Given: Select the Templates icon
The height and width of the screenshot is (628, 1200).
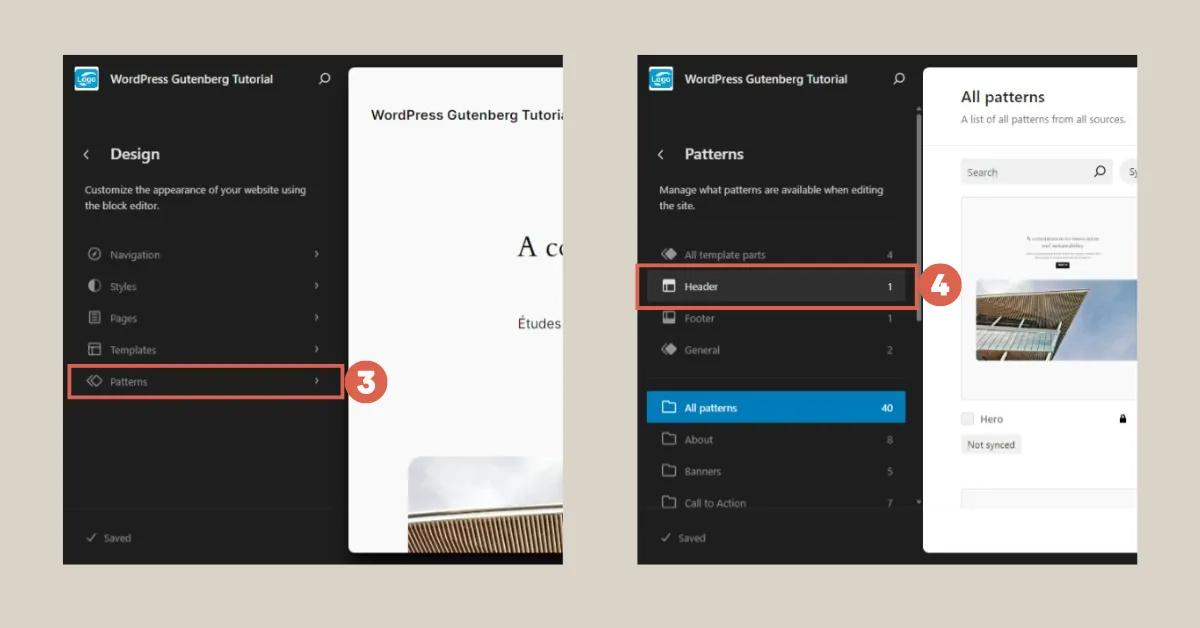Looking at the screenshot, I should (96, 349).
